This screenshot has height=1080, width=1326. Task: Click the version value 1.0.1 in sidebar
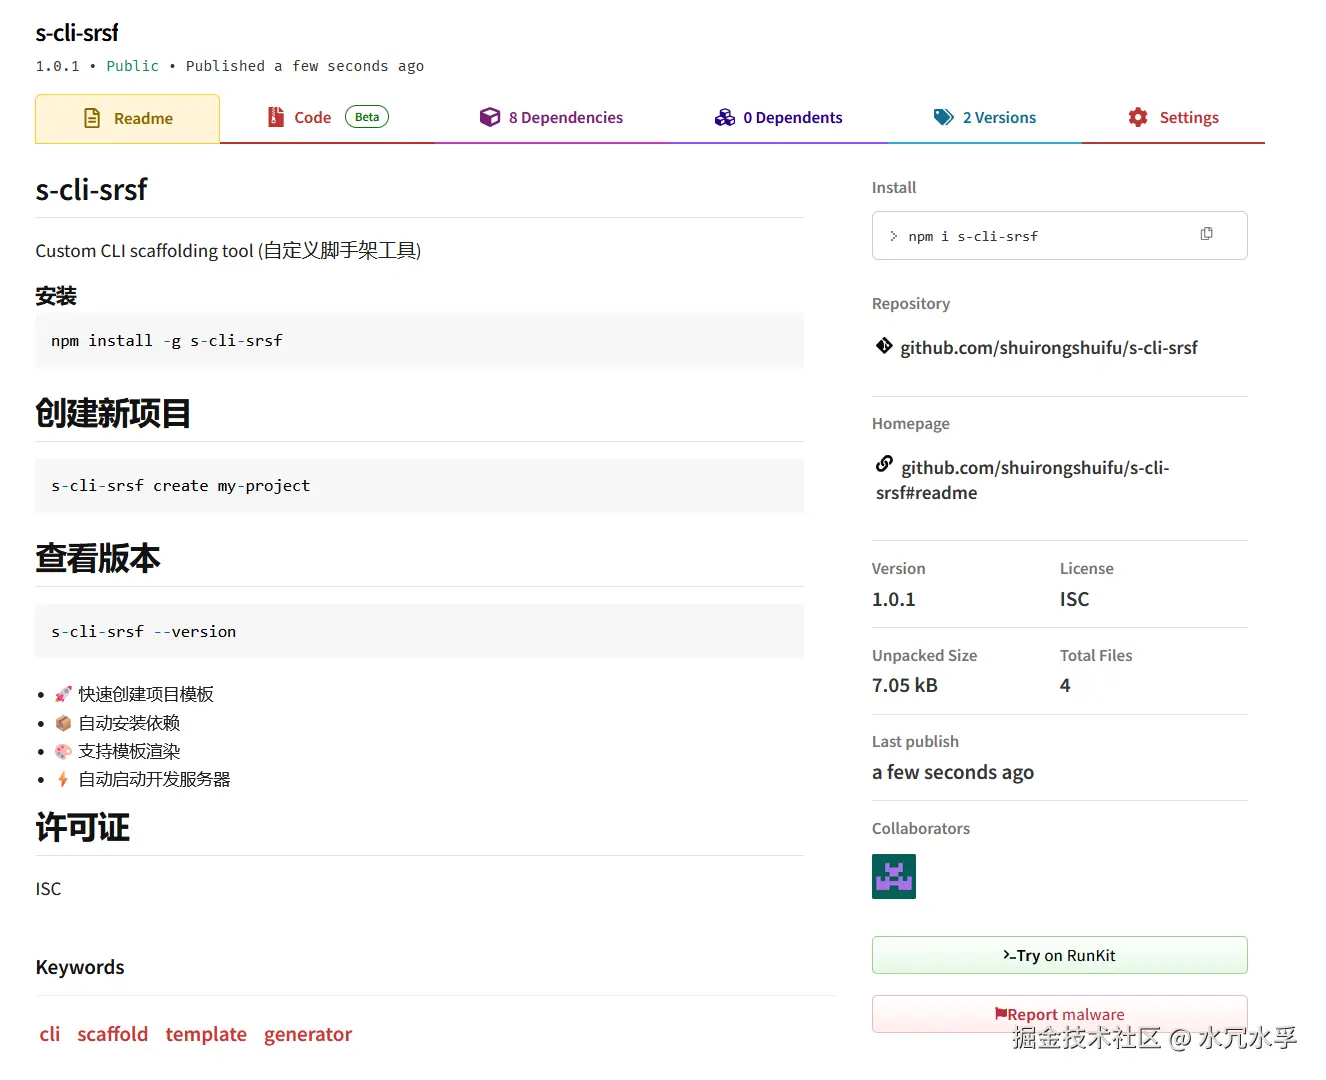(894, 599)
